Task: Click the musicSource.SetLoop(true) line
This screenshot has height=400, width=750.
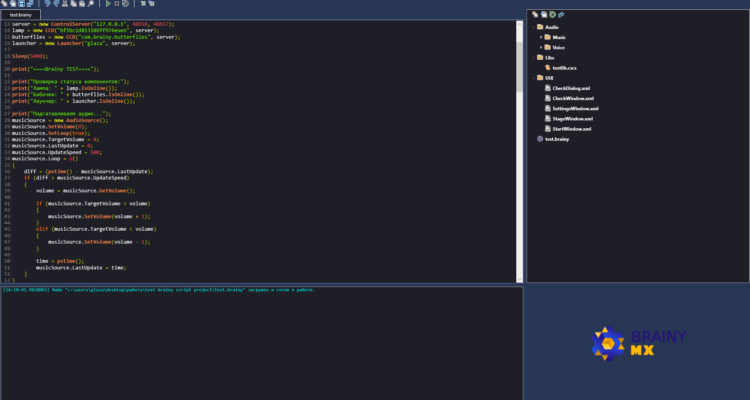Action: 51,133
